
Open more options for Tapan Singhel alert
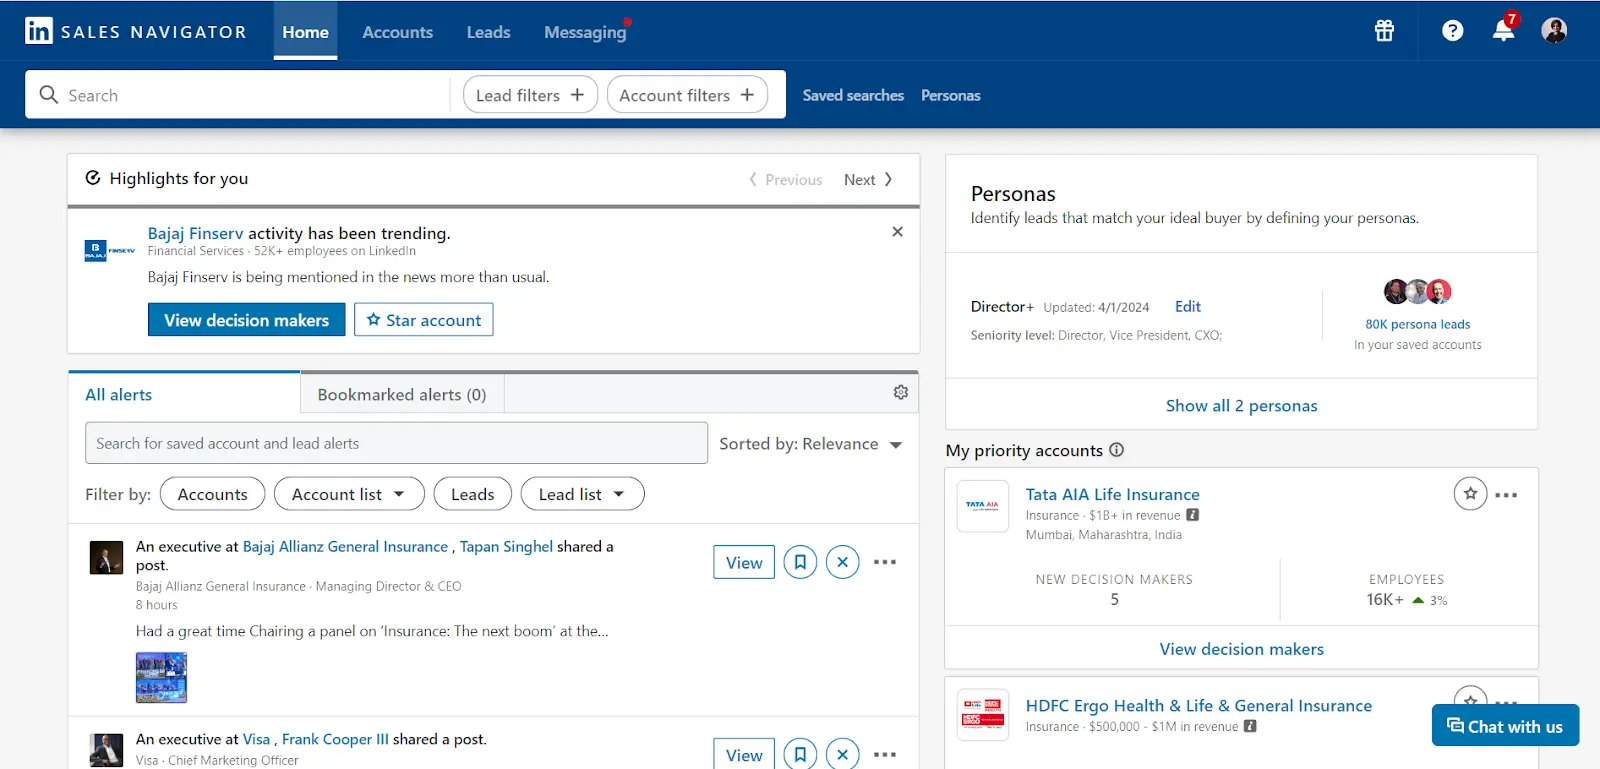pos(885,562)
